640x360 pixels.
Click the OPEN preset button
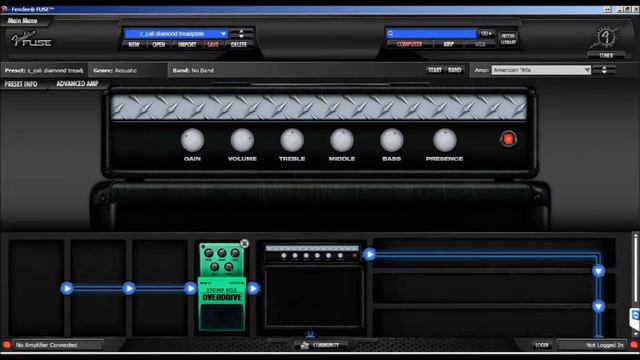[159, 44]
